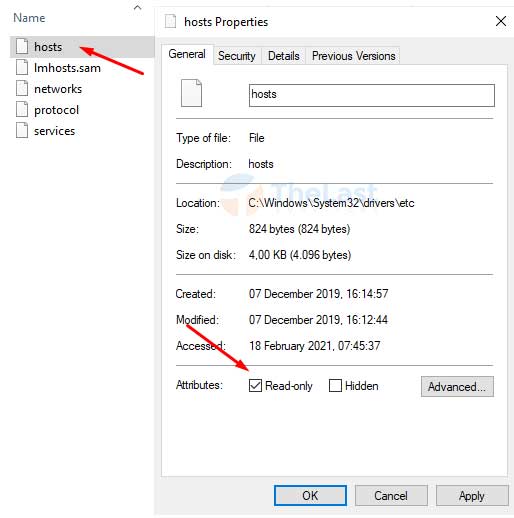Click the Apply button
The width and height of the screenshot is (514, 518).
click(472, 496)
